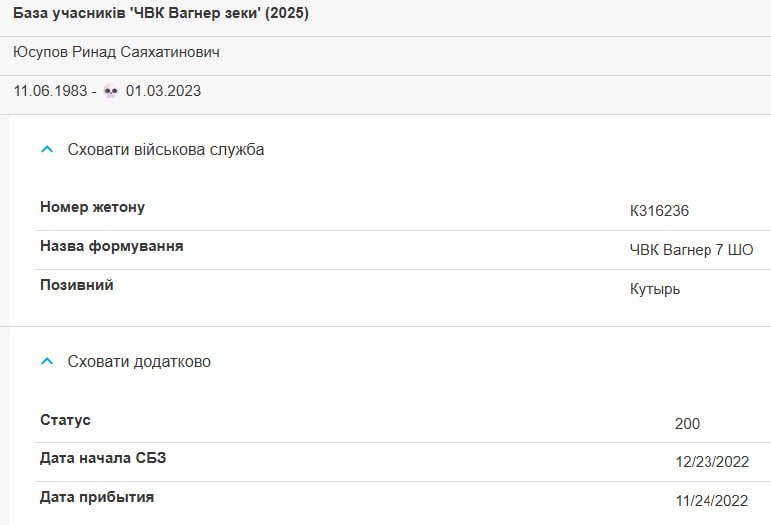This screenshot has height=525, width=771.
Task: Click the formation value ЧВК Вагнер 7 ШО
Action: tap(691, 250)
